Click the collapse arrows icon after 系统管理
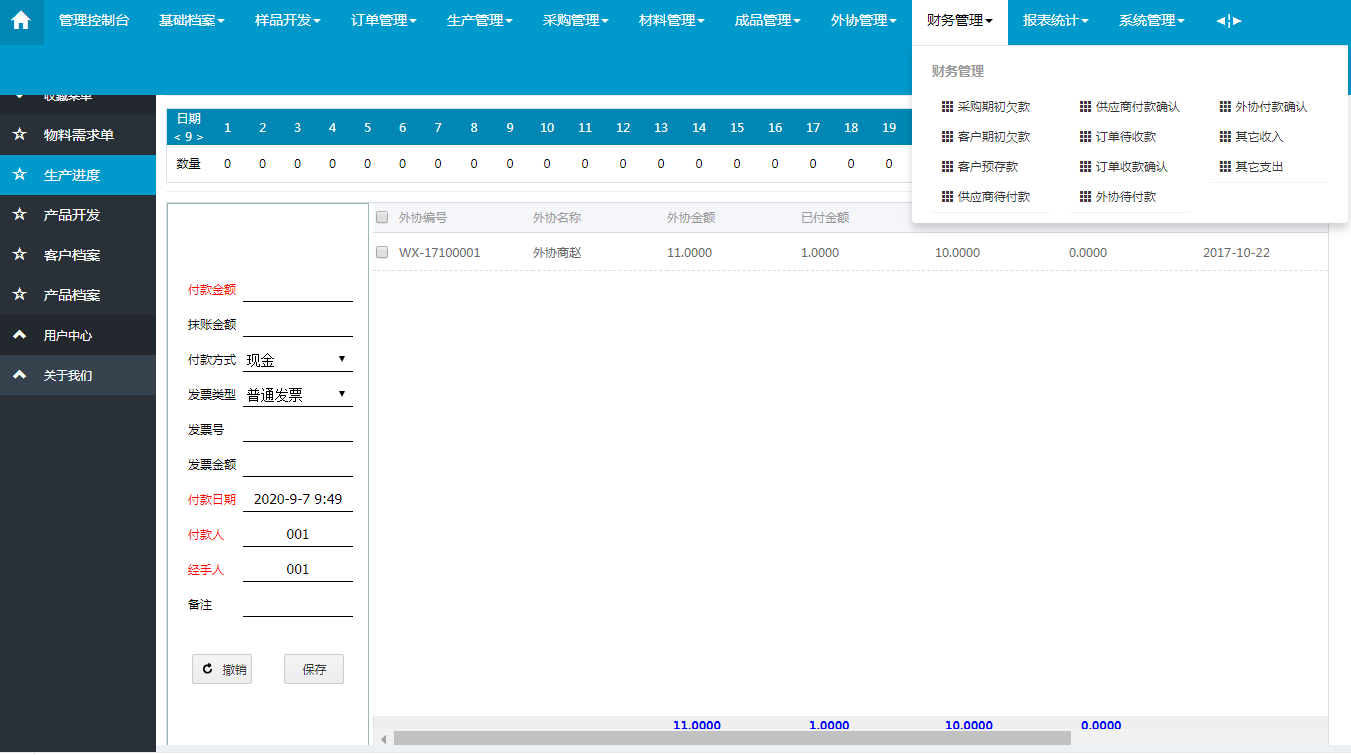This screenshot has width=1351, height=755. [x=1229, y=21]
